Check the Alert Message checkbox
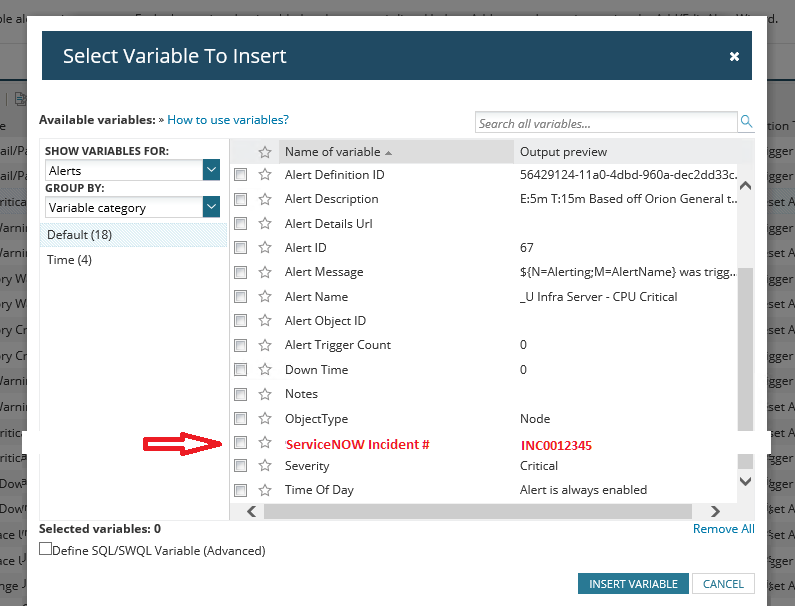The width and height of the screenshot is (795, 606). [240, 272]
